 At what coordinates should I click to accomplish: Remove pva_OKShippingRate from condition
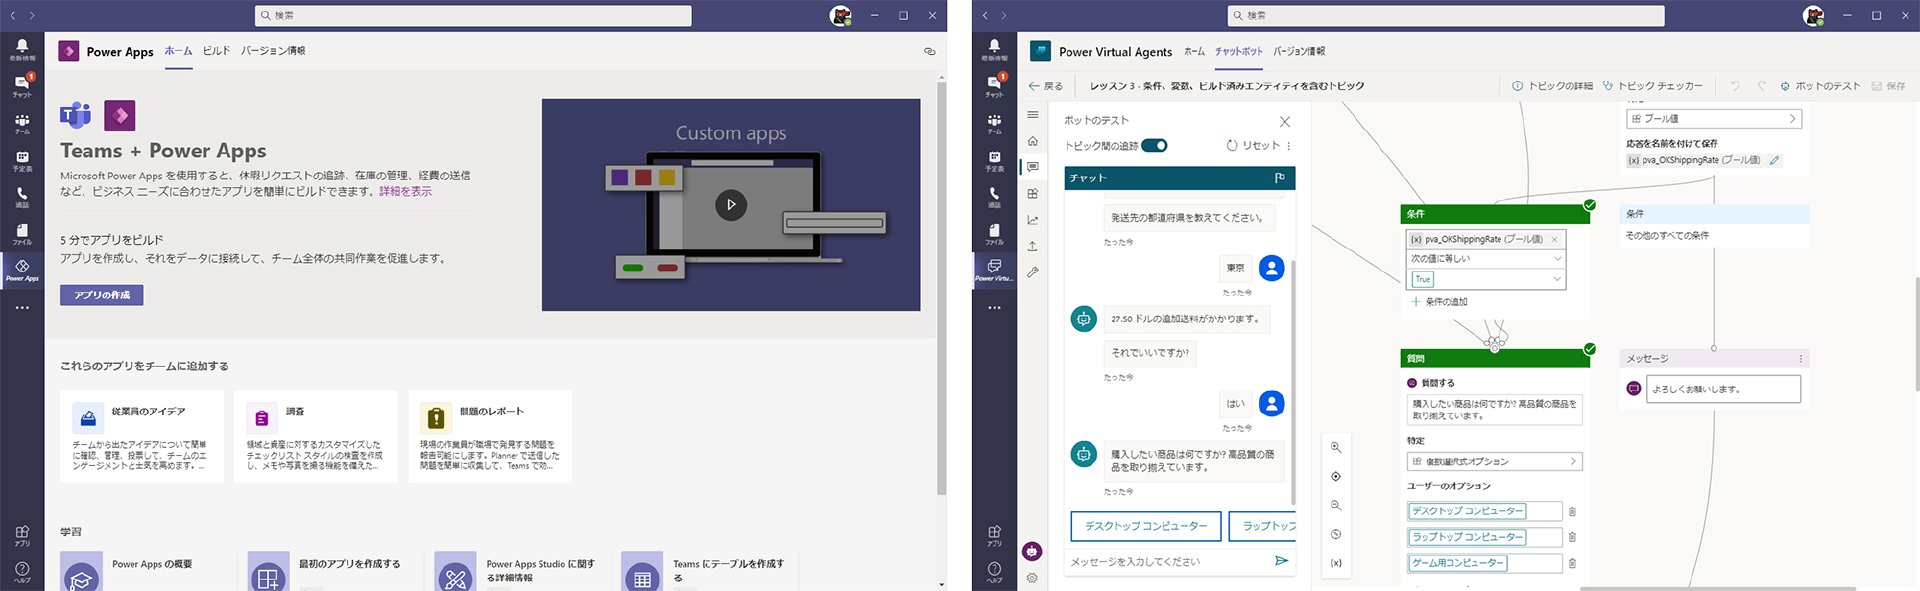point(1554,239)
